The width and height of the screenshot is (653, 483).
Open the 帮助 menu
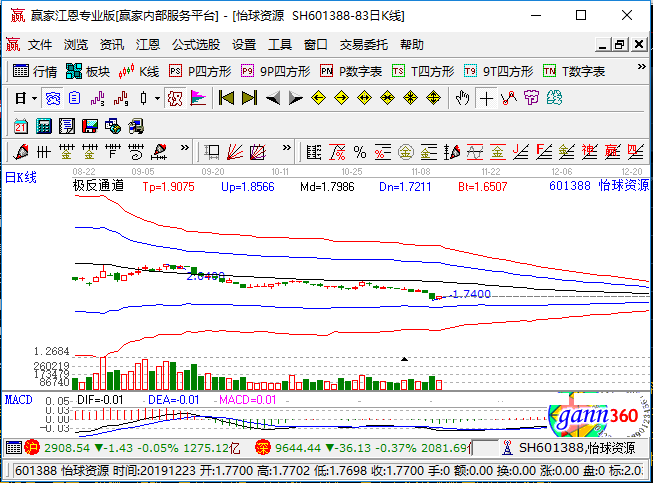411,45
